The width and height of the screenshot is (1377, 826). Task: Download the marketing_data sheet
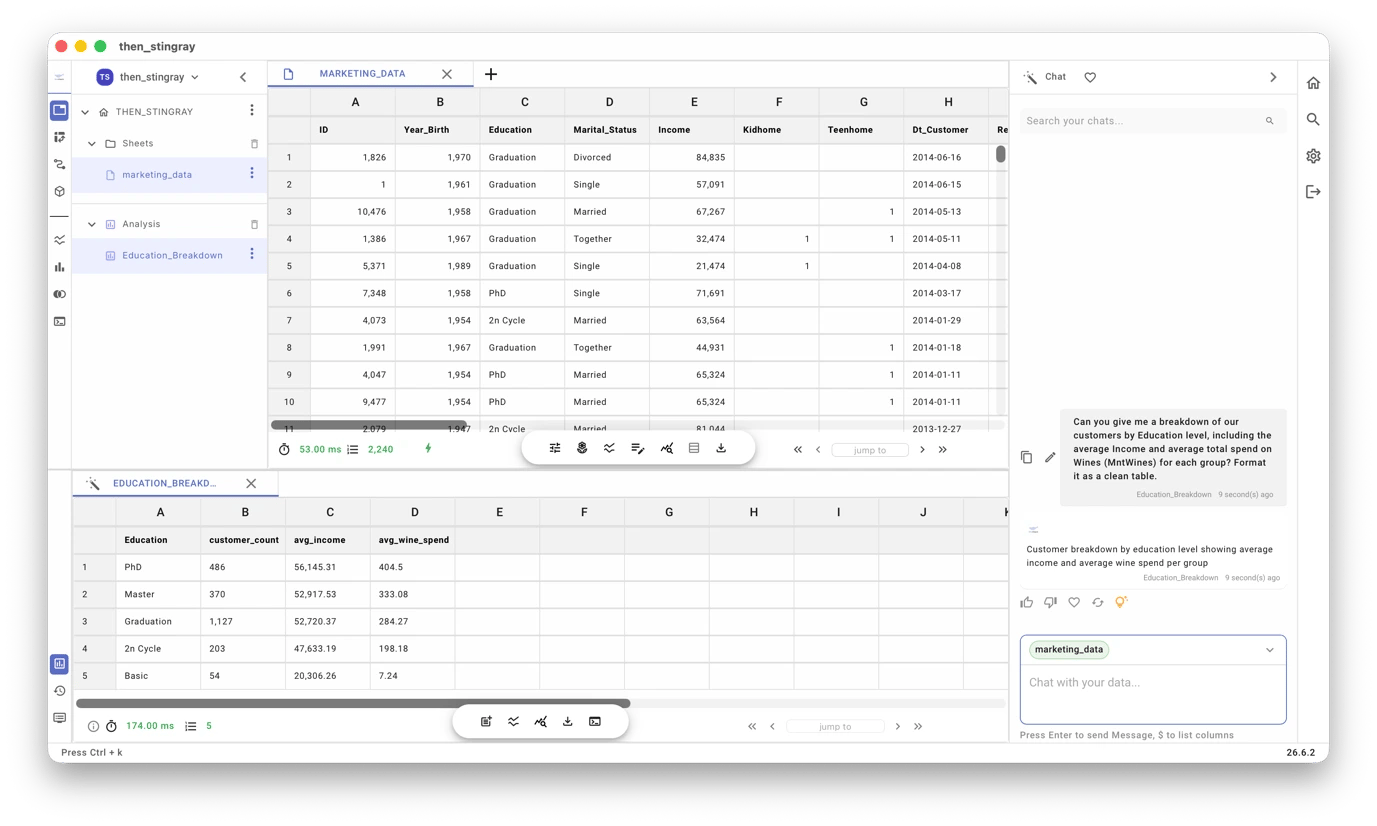721,449
